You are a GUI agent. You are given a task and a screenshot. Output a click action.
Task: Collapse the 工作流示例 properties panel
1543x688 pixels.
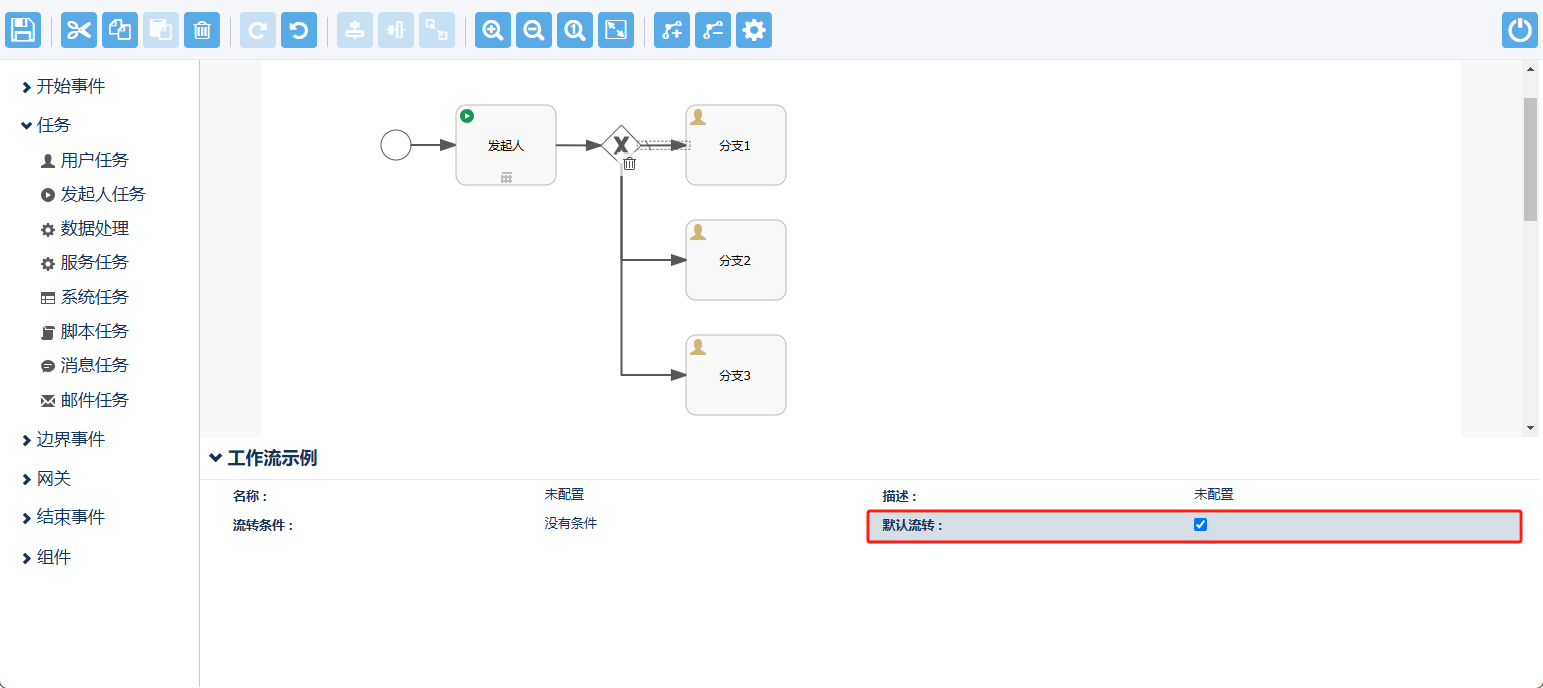point(263,458)
